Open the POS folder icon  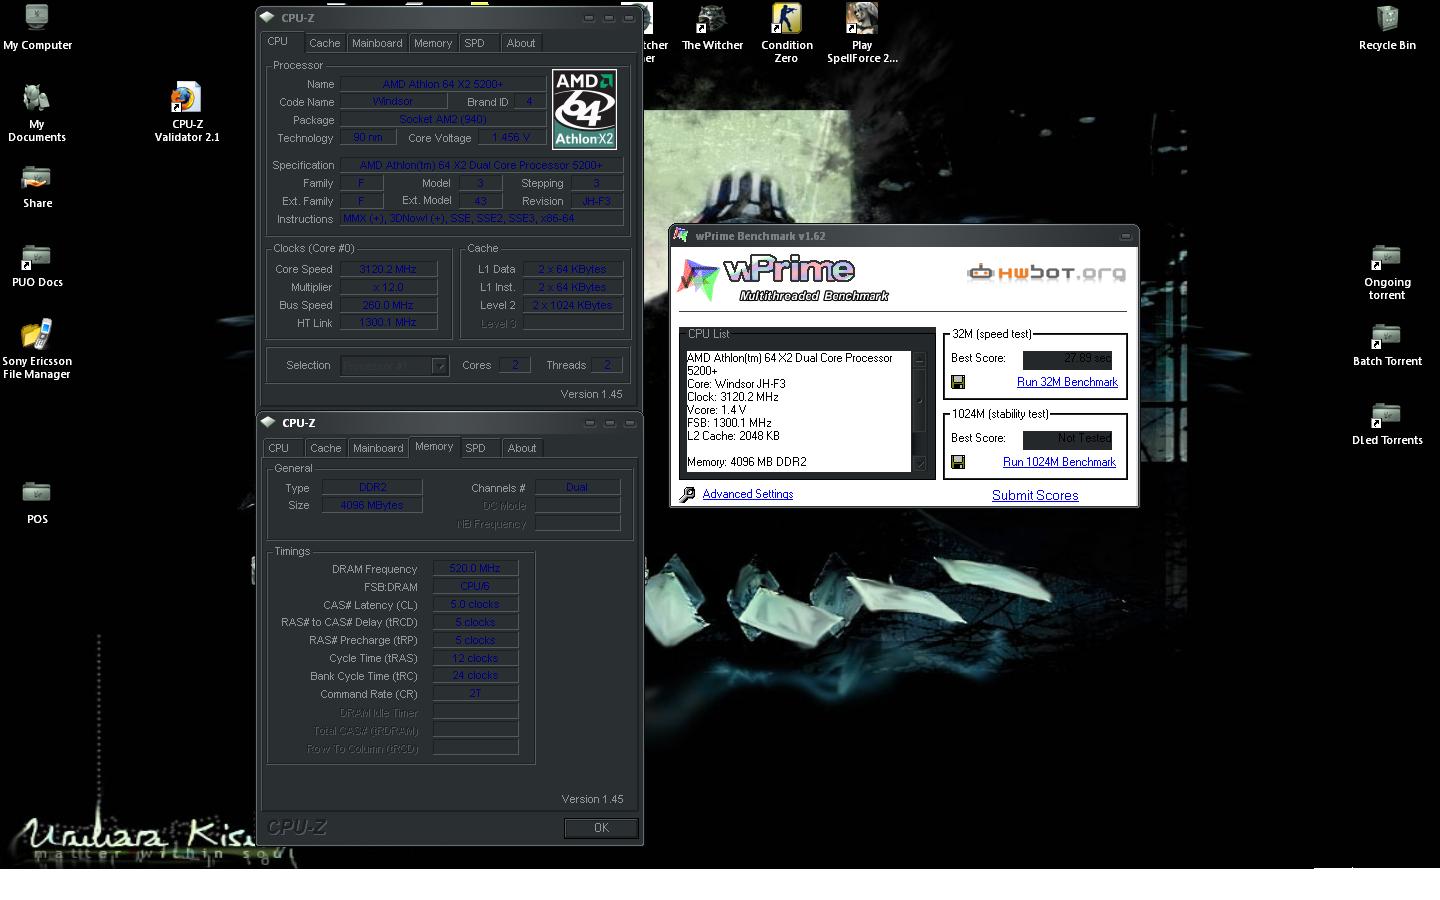point(37,502)
